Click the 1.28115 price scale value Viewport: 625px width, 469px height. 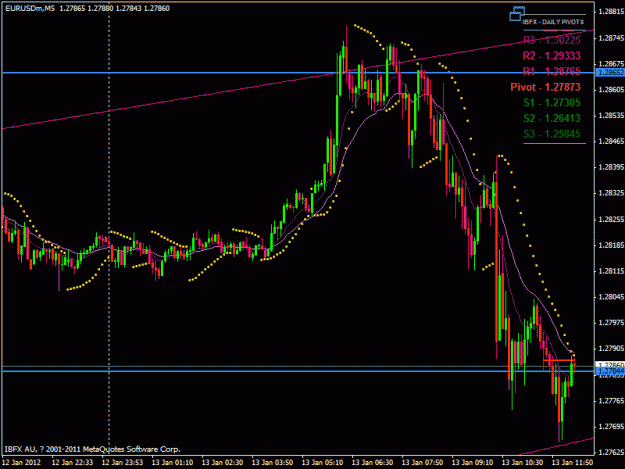click(611, 271)
